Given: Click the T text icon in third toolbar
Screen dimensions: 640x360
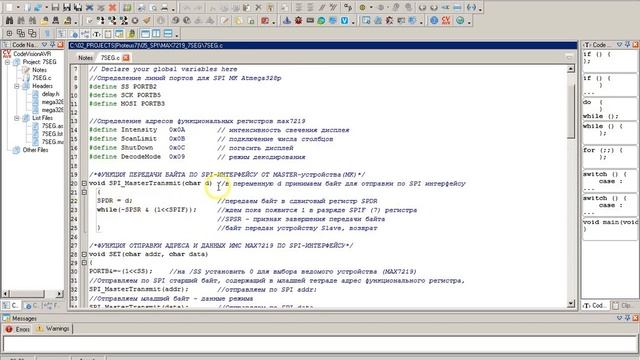Looking at the screenshot, I should coord(97,34).
